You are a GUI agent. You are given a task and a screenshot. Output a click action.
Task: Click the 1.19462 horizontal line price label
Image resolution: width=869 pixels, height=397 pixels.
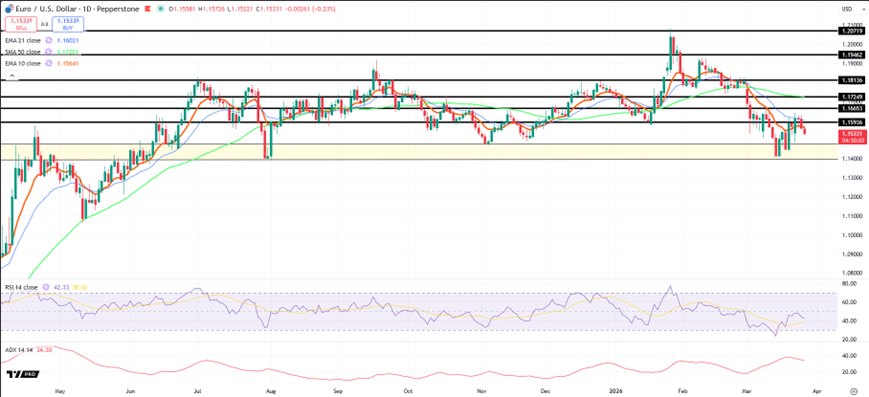click(x=851, y=55)
